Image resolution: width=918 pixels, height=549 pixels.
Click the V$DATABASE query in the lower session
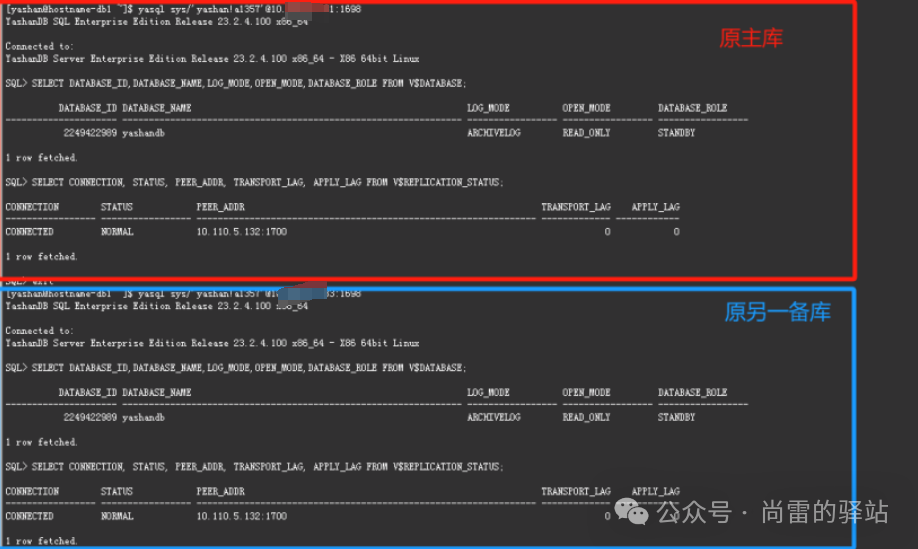point(249,368)
